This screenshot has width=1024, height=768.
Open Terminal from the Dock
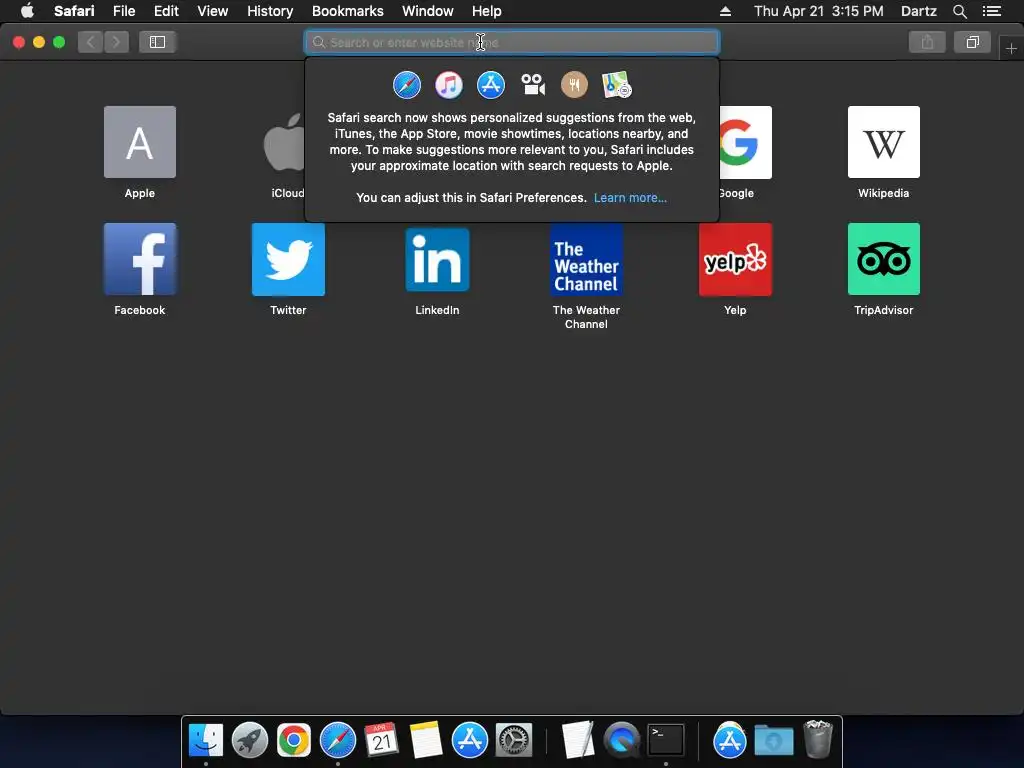click(665, 740)
